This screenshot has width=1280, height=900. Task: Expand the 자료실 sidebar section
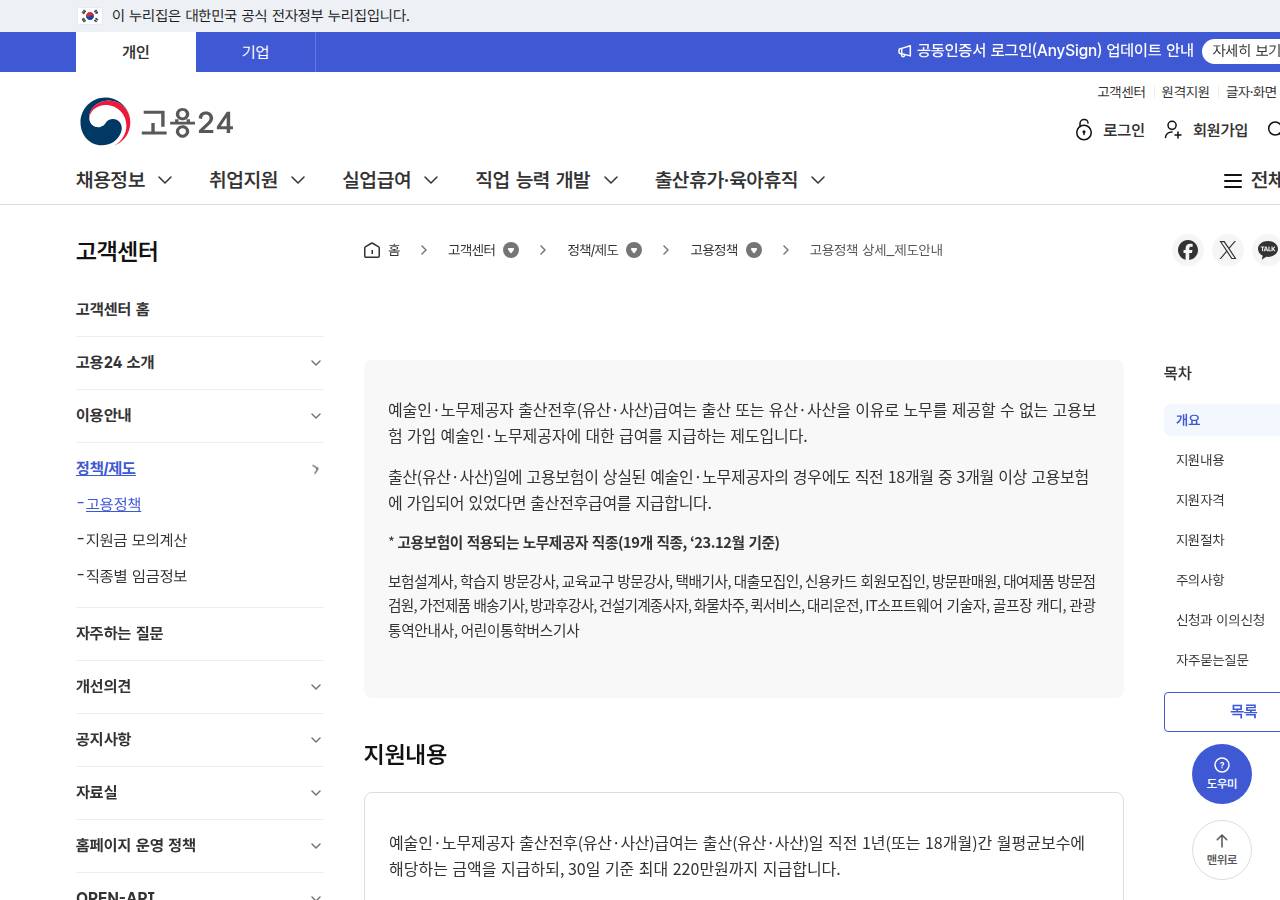tap(200, 793)
